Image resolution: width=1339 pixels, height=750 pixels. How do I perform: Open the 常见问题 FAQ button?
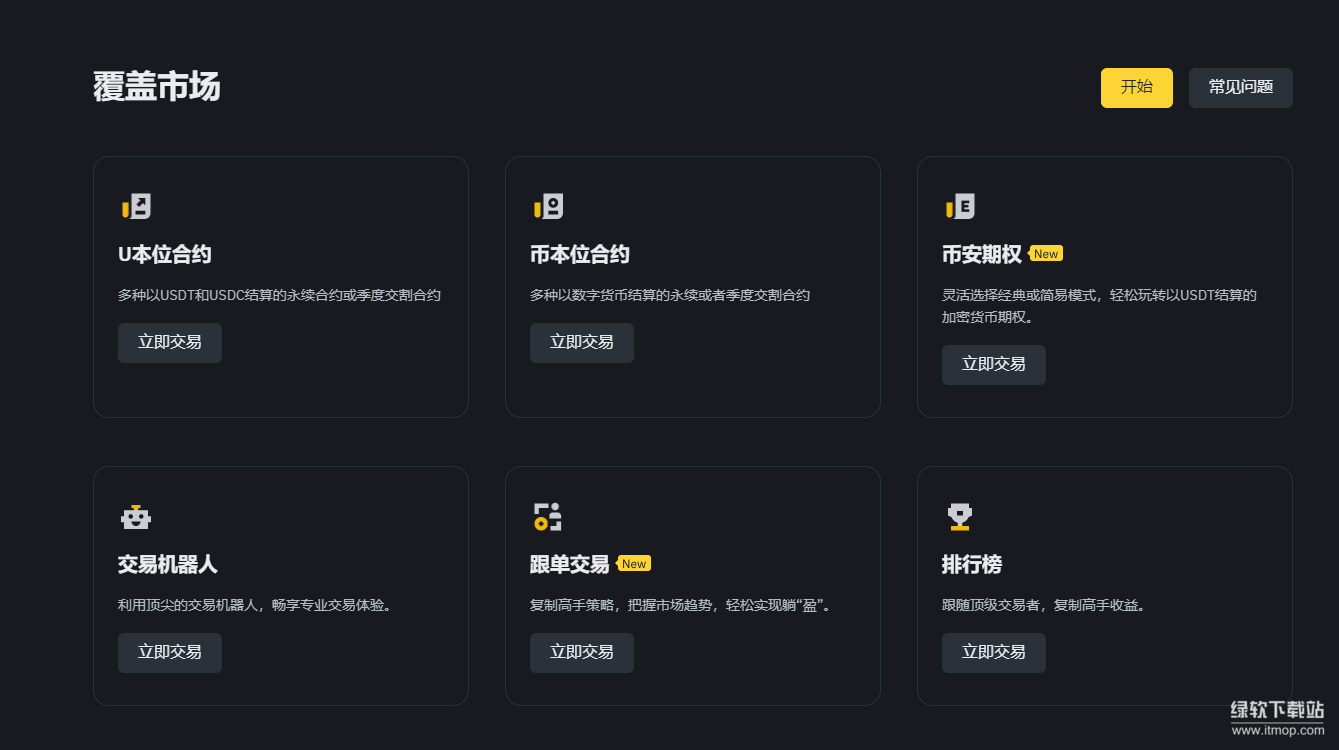(x=1240, y=88)
